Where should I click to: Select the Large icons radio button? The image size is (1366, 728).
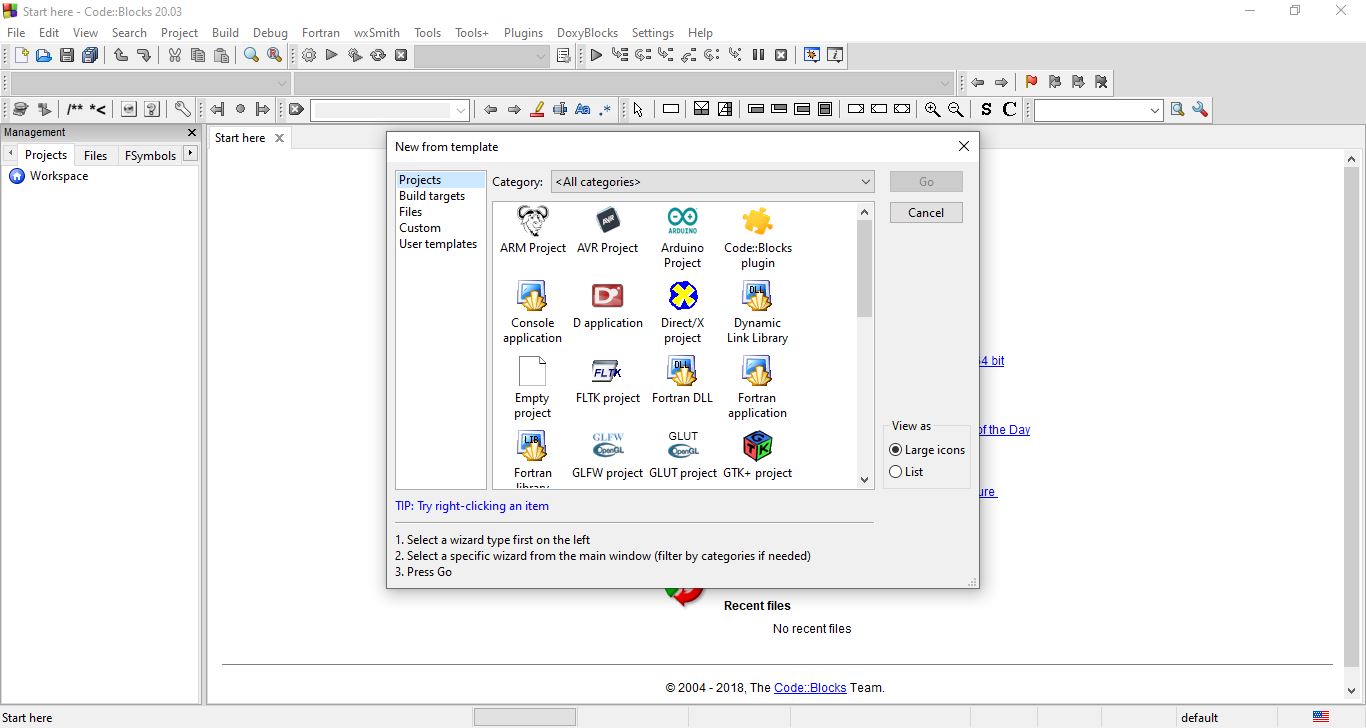896,450
